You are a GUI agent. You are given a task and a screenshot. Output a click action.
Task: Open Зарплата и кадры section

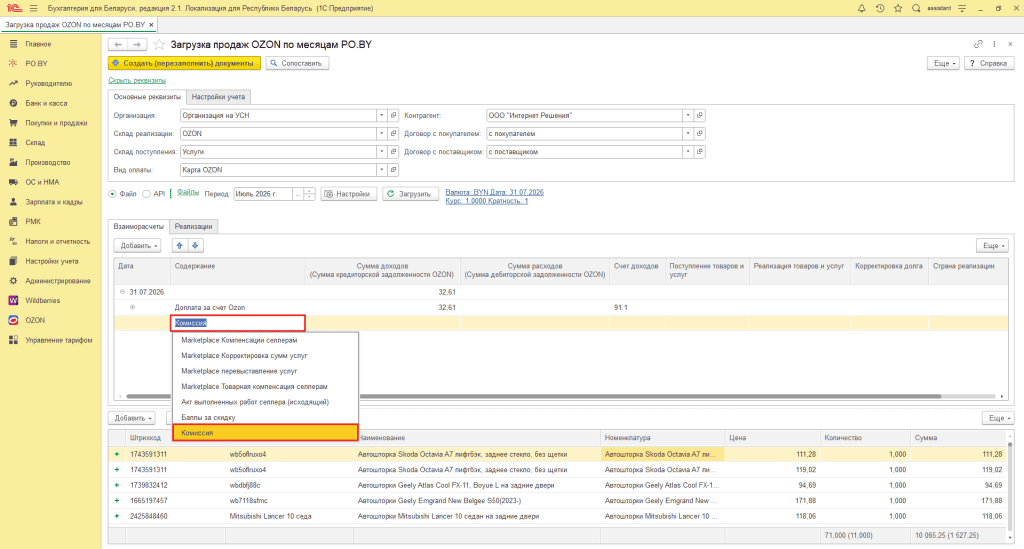54,202
